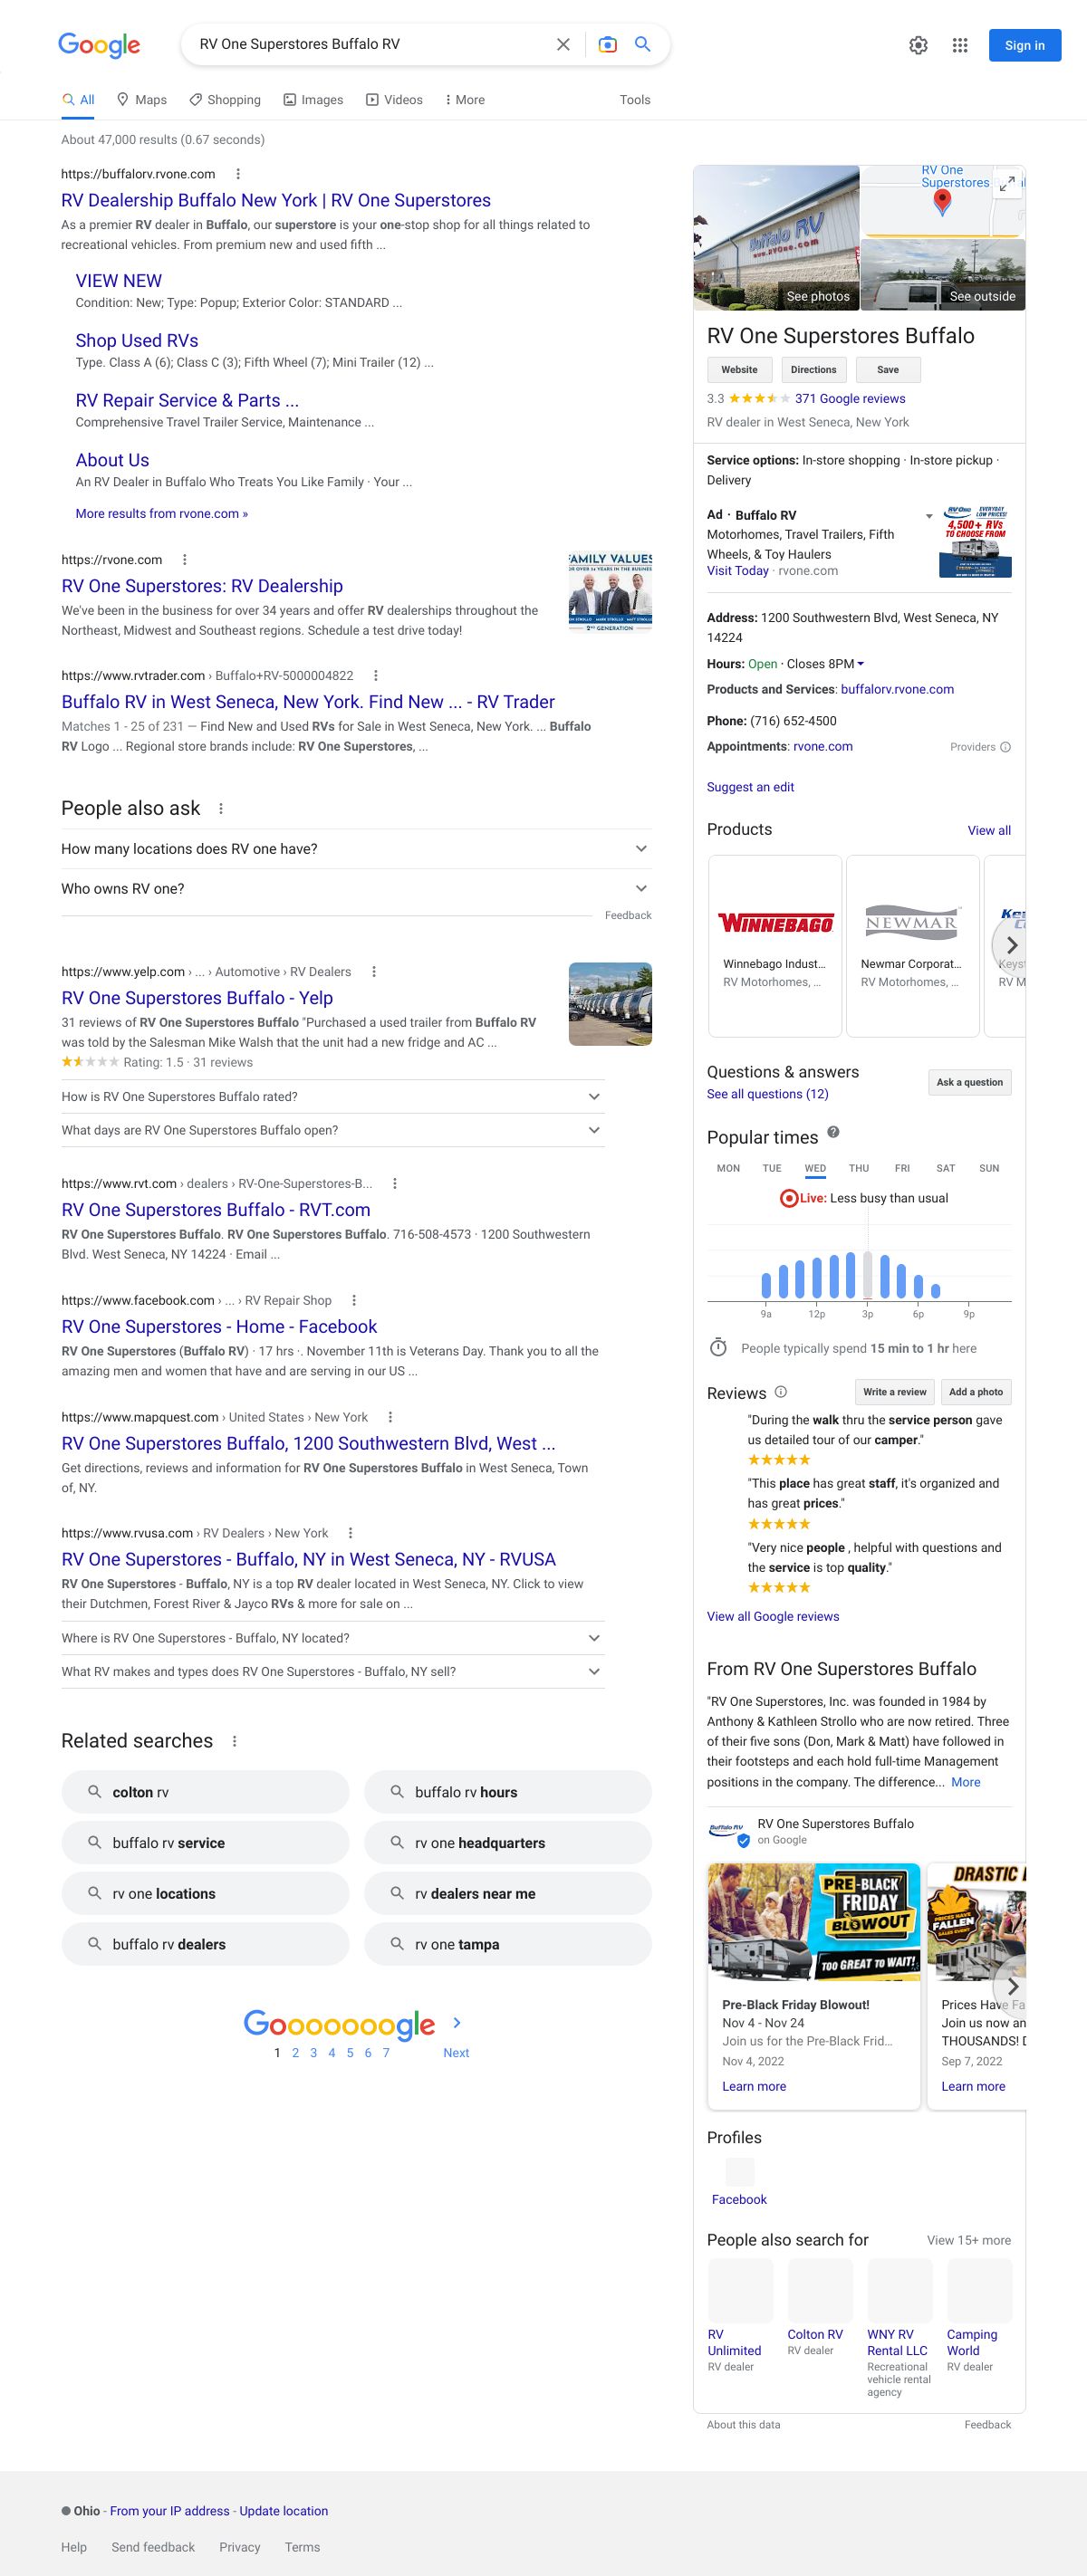Screen dimensions: 1087x2576
Task: Open options menu for the Yelp result
Action: pos(374,972)
